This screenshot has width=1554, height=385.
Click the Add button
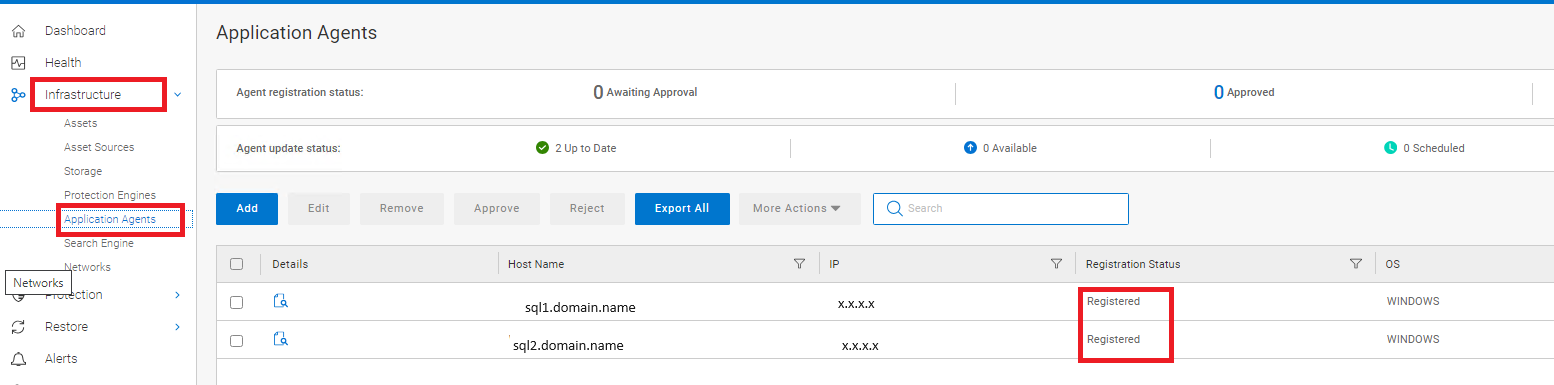[x=247, y=209]
